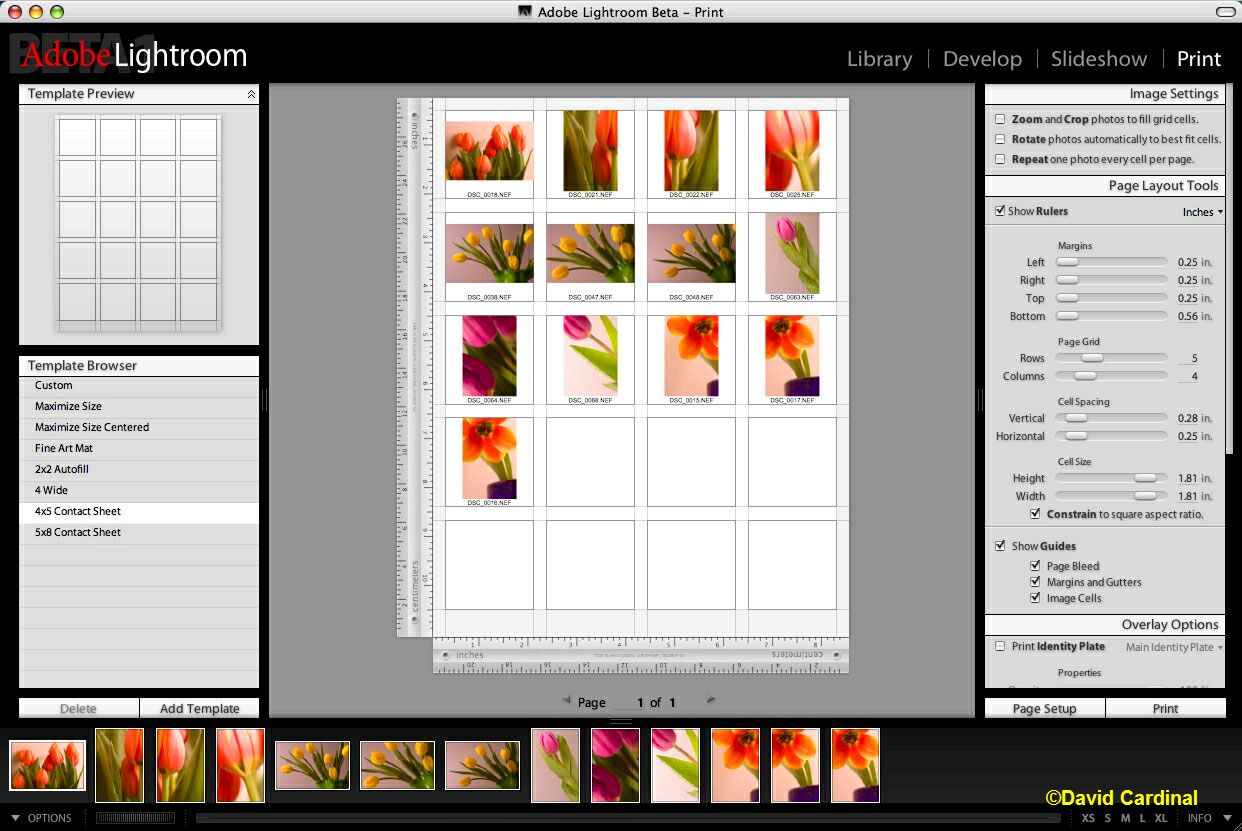Click the filmstrip divider grip handle
Viewport: 1242px width, 831px height.
pyautogui.click(x=621, y=721)
